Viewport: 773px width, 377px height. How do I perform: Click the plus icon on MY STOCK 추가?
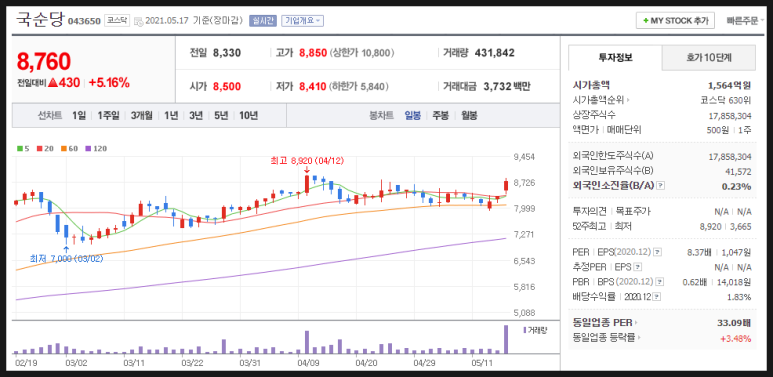pos(645,21)
